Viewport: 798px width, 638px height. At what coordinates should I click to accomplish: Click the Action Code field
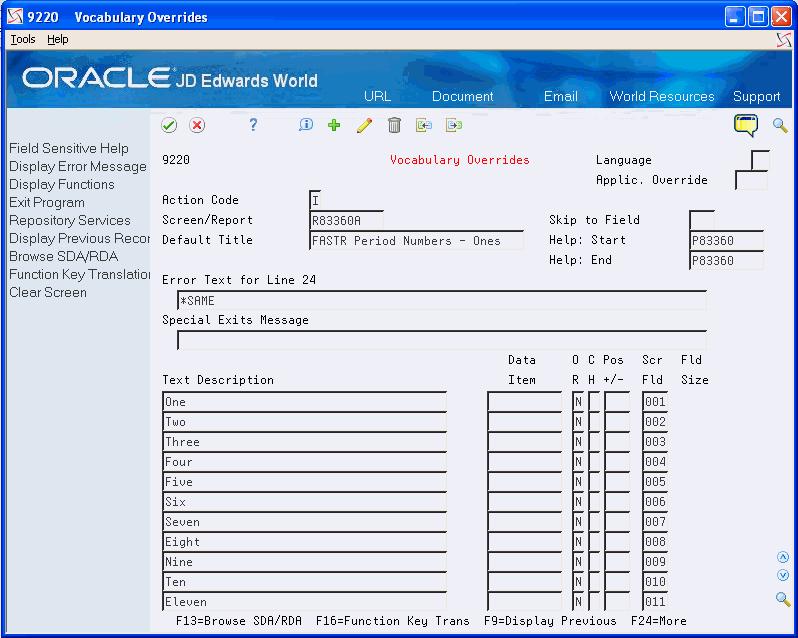click(x=316, y=200)
